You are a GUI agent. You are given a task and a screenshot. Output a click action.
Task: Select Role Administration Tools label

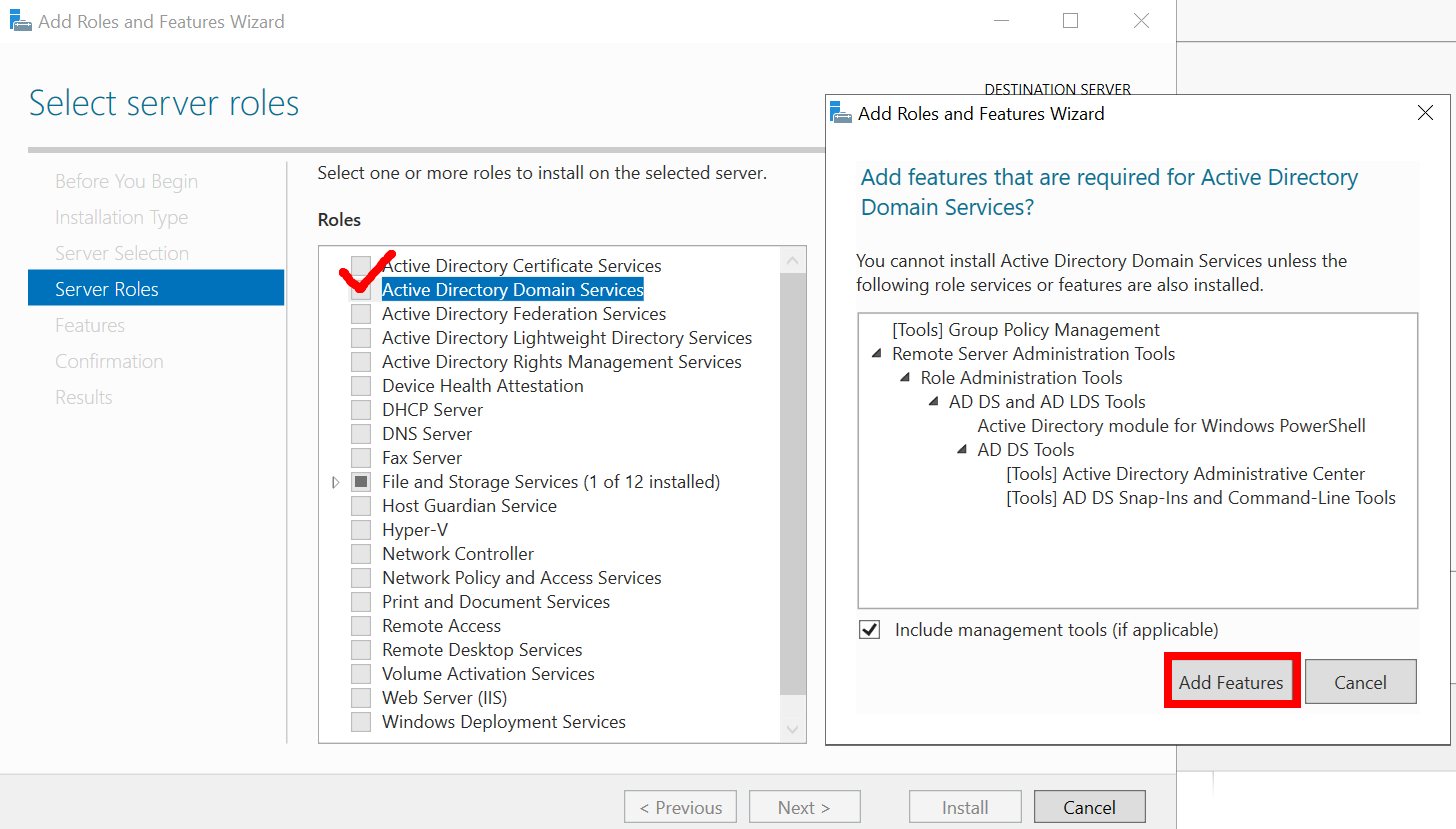coord(1022,378)
